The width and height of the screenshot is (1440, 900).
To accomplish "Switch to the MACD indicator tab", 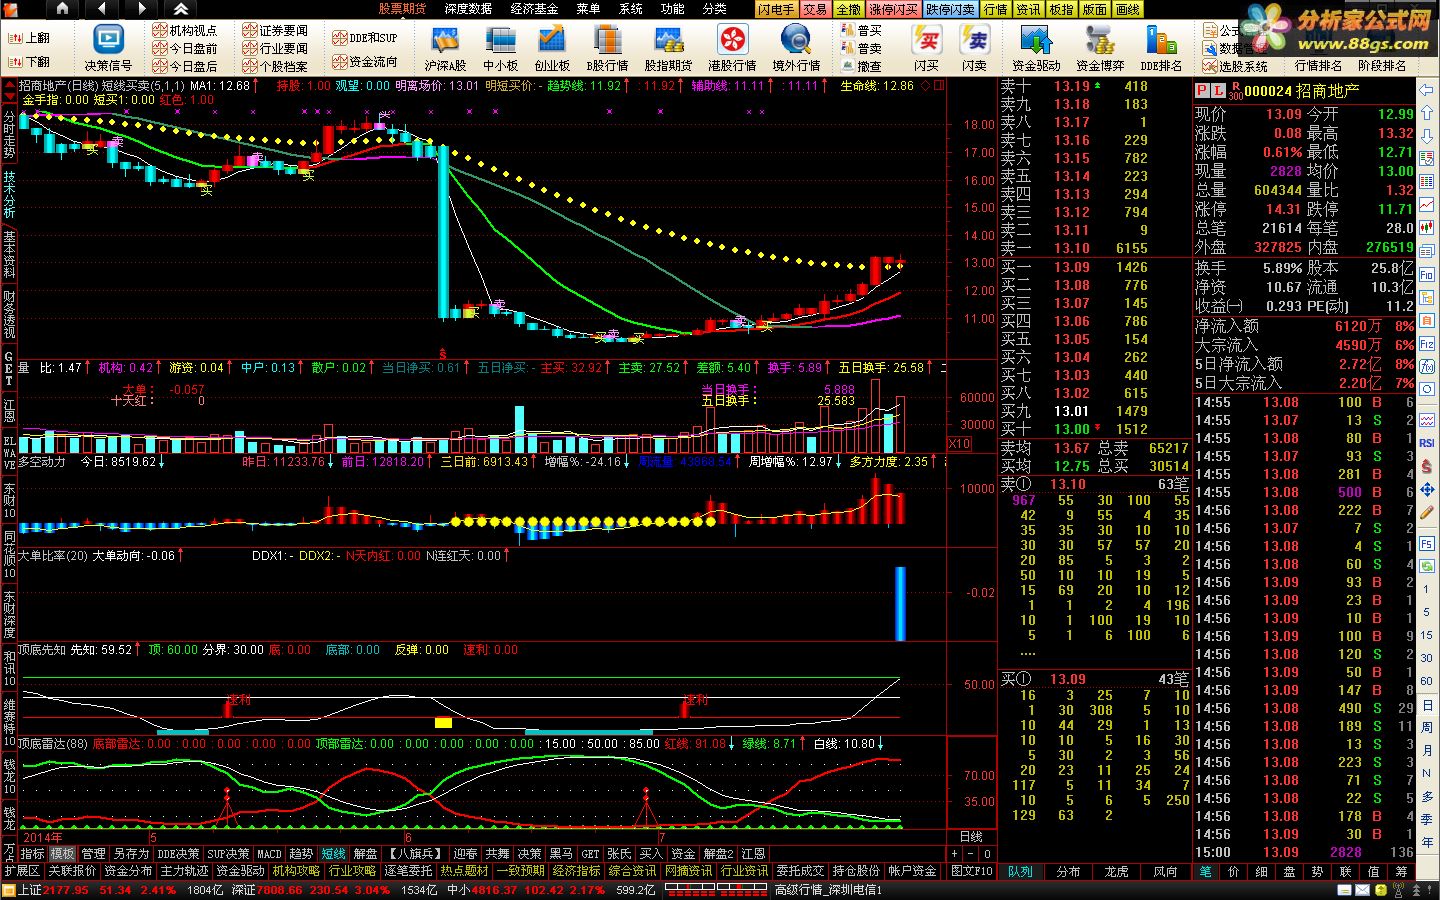I will coord(269,854).
